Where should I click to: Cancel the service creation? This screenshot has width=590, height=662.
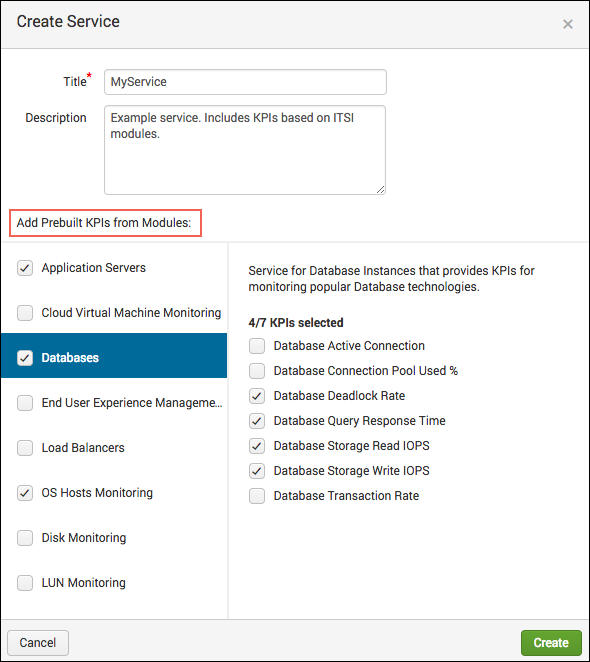click(38, 643)
